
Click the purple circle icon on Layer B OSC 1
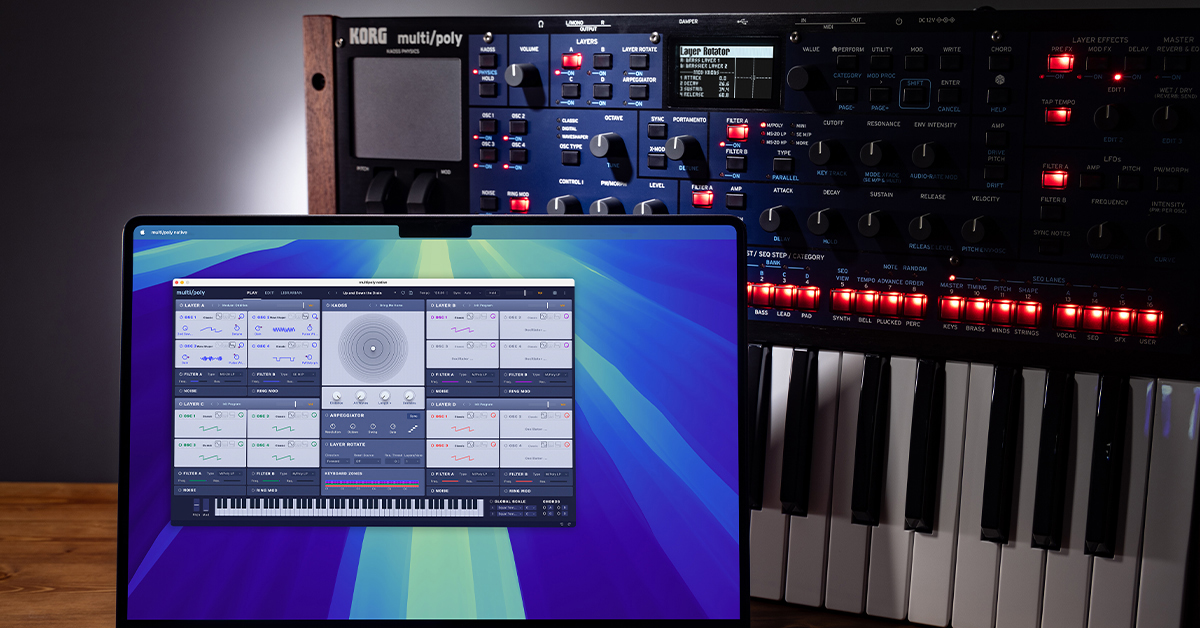(493, 317)
